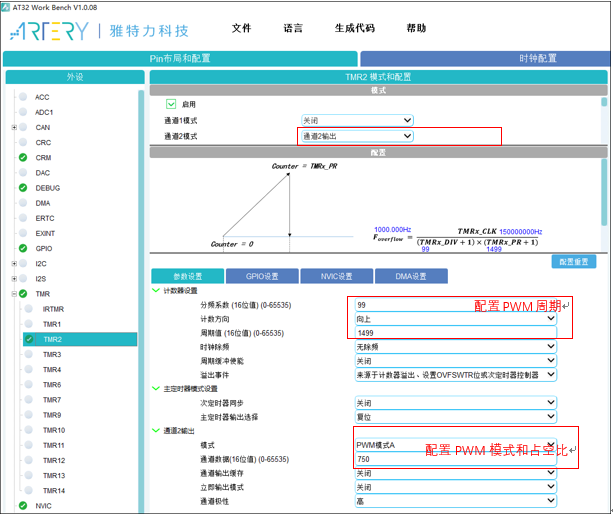Expand the CAN tree node
This screenshot has height=517, width=613.
14,127
